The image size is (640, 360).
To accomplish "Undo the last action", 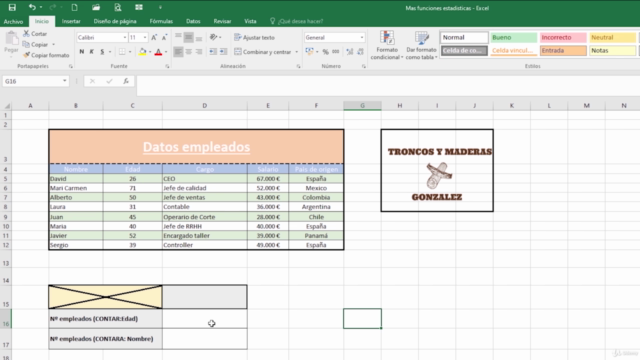I will [32, 7].
